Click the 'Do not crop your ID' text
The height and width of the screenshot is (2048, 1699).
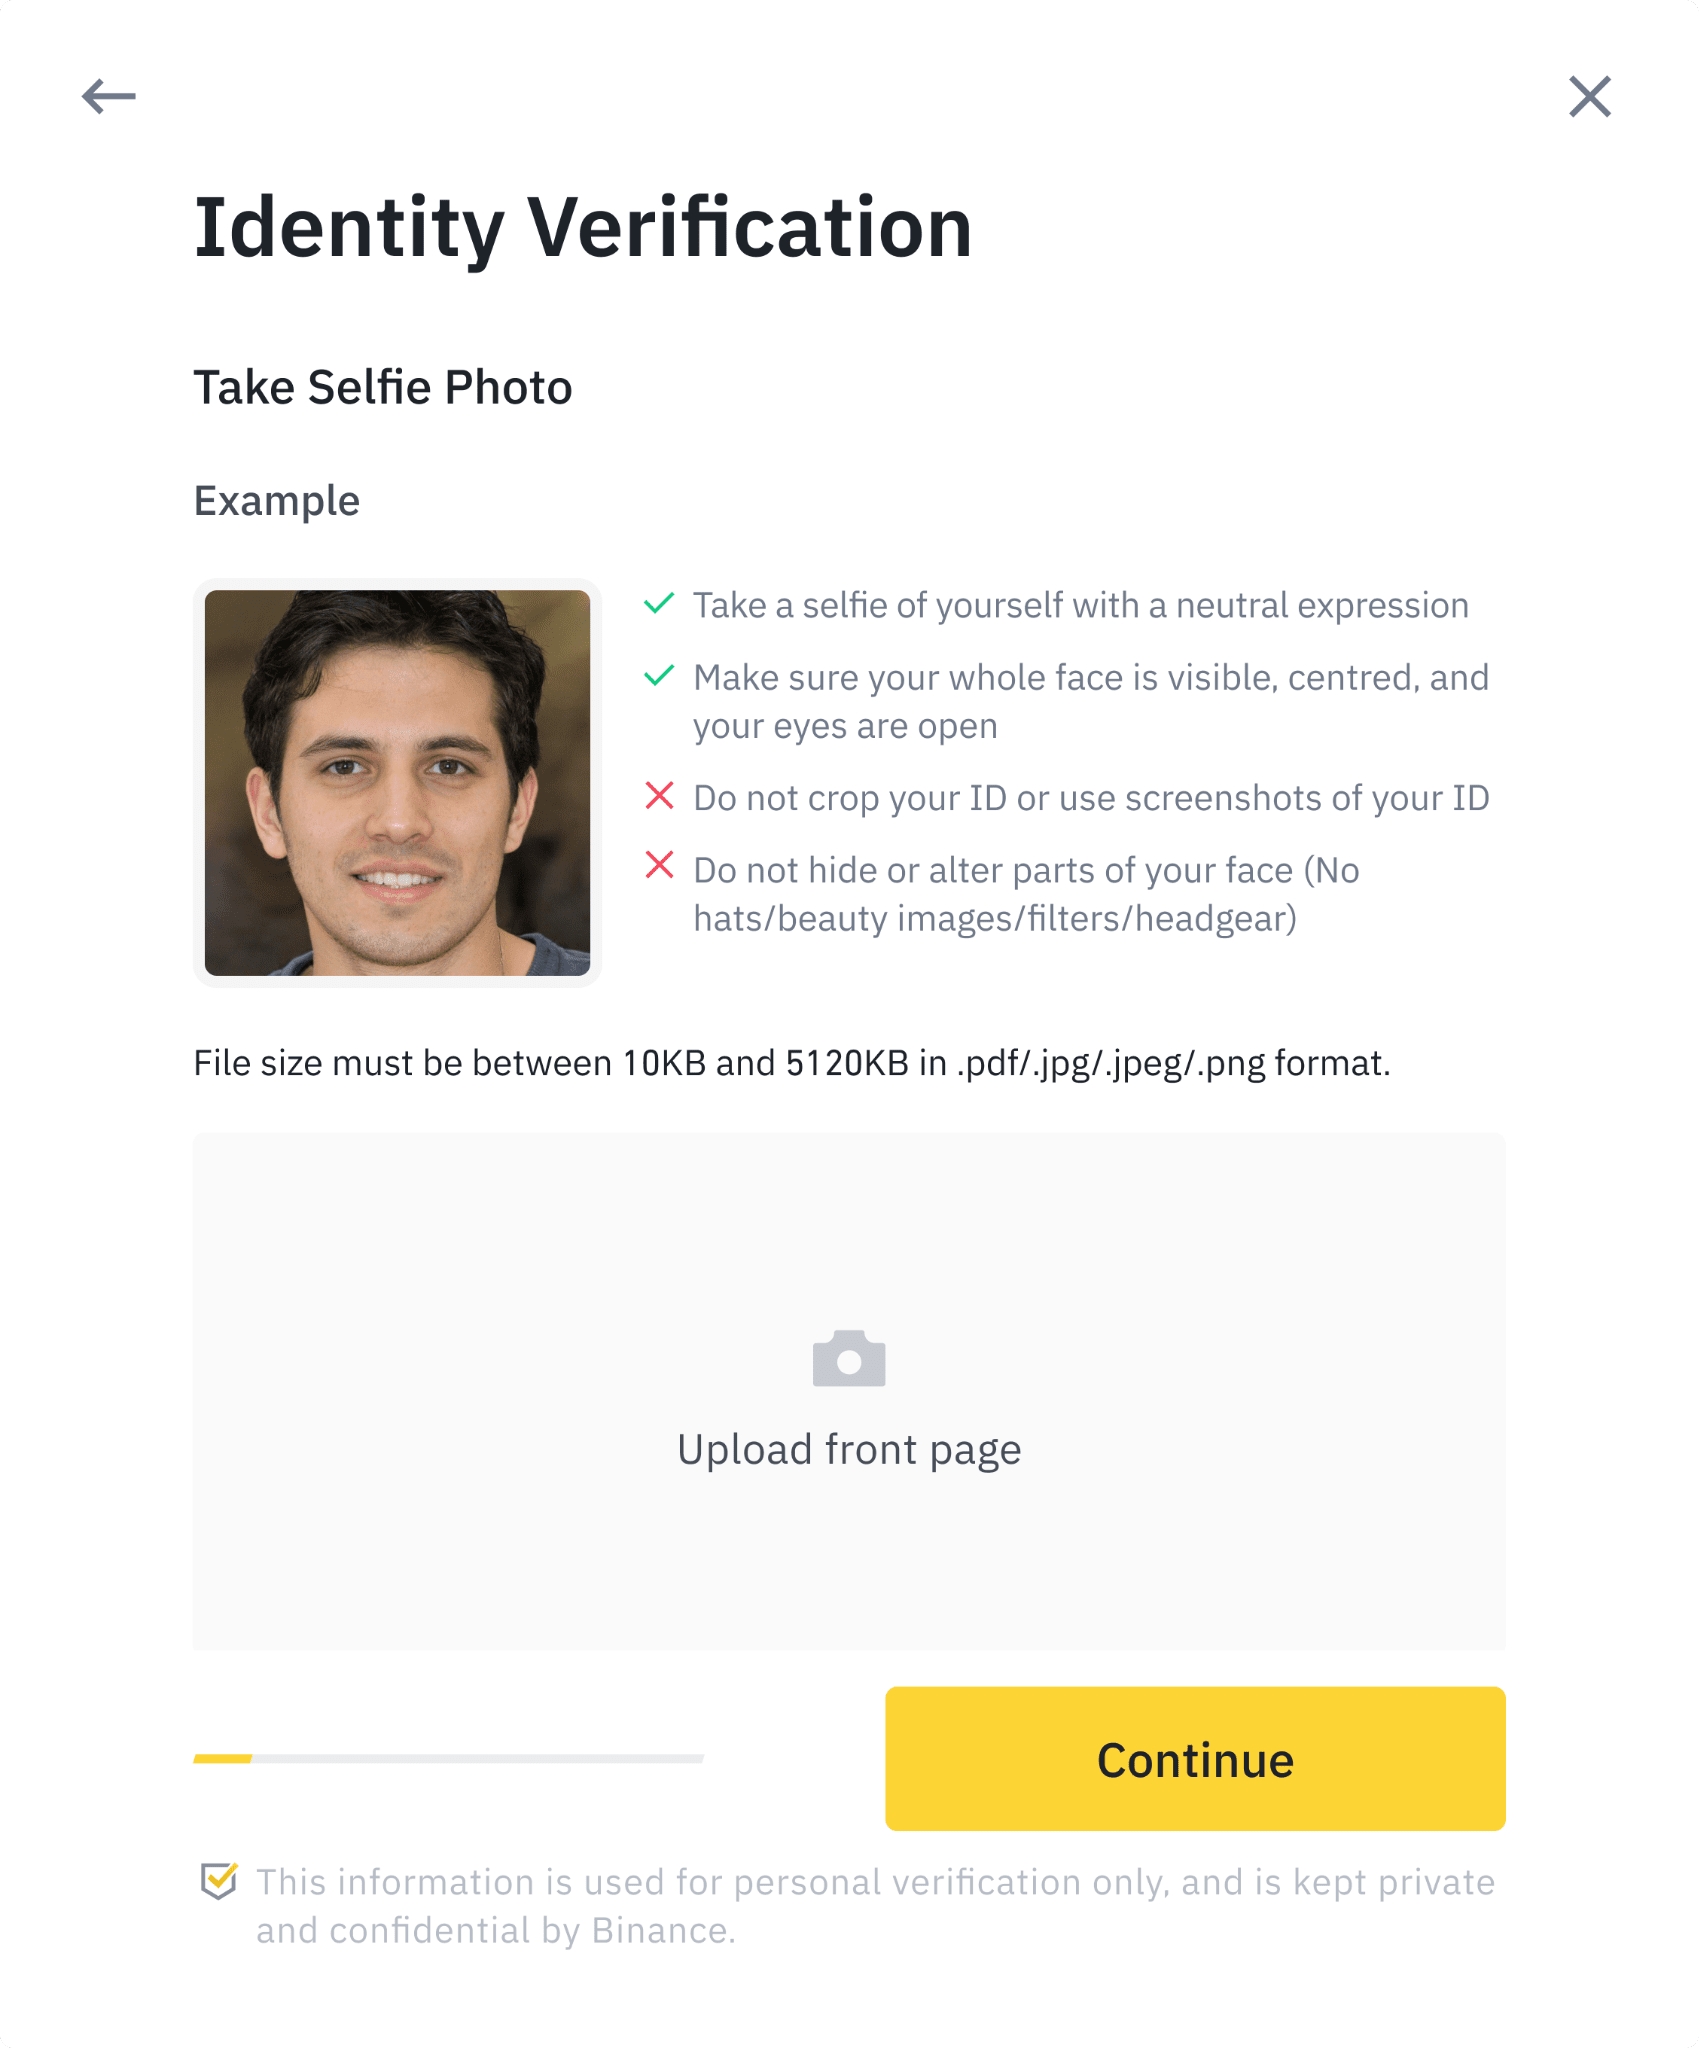click(1091, 798)
